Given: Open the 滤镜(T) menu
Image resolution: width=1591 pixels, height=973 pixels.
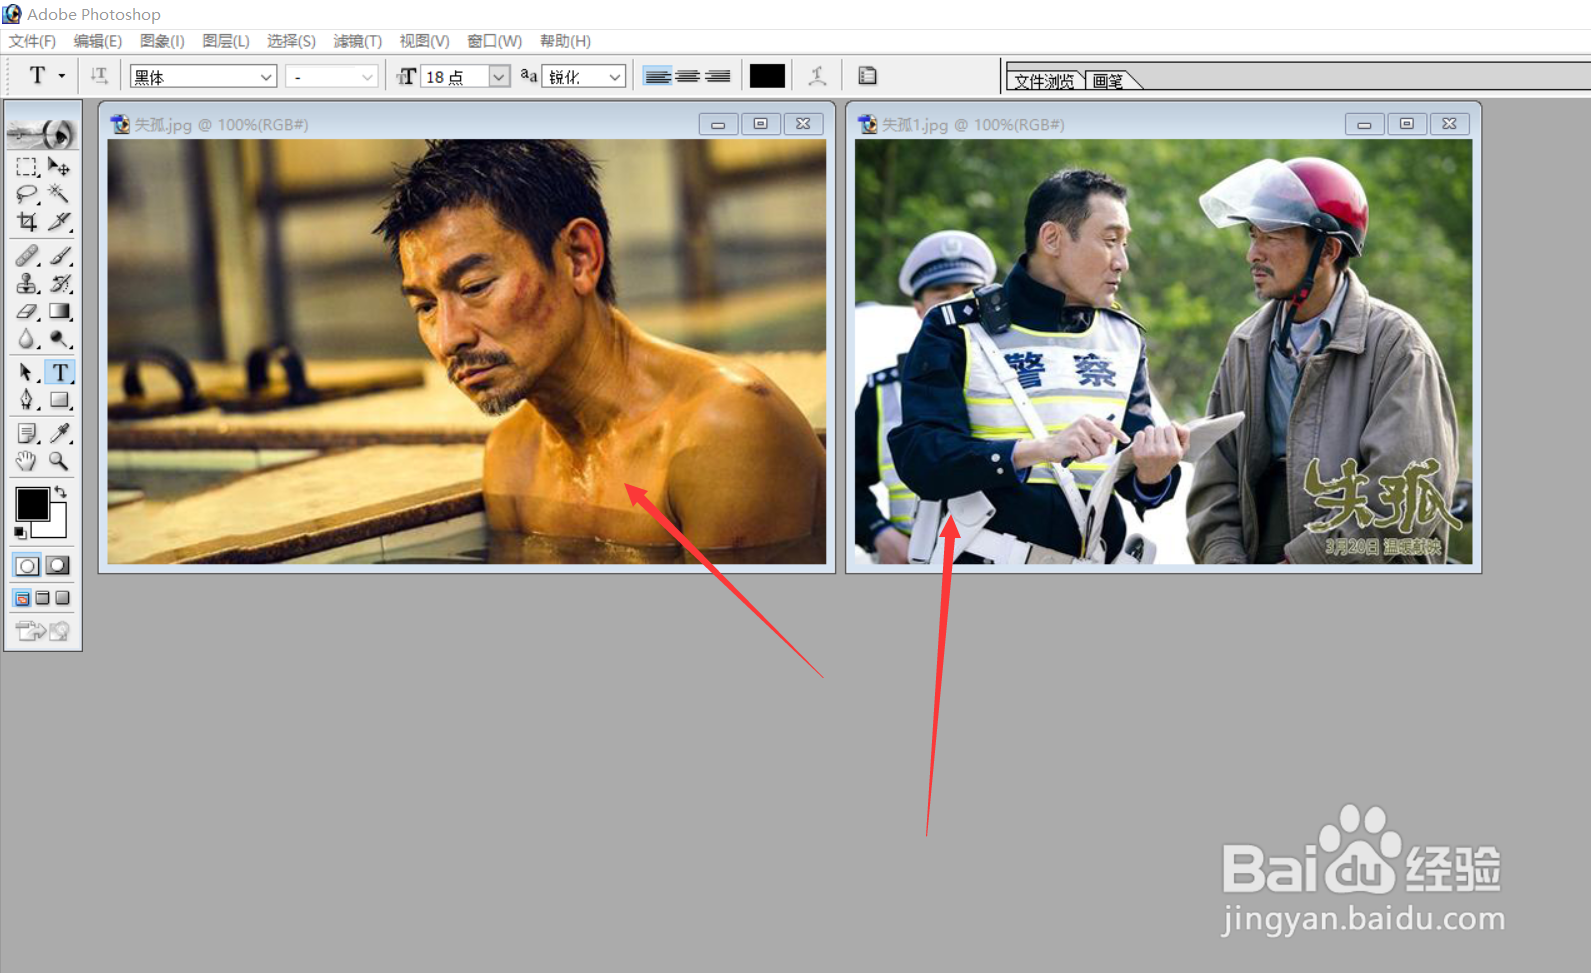Looking at the screenshot, I should pos(357,41).
